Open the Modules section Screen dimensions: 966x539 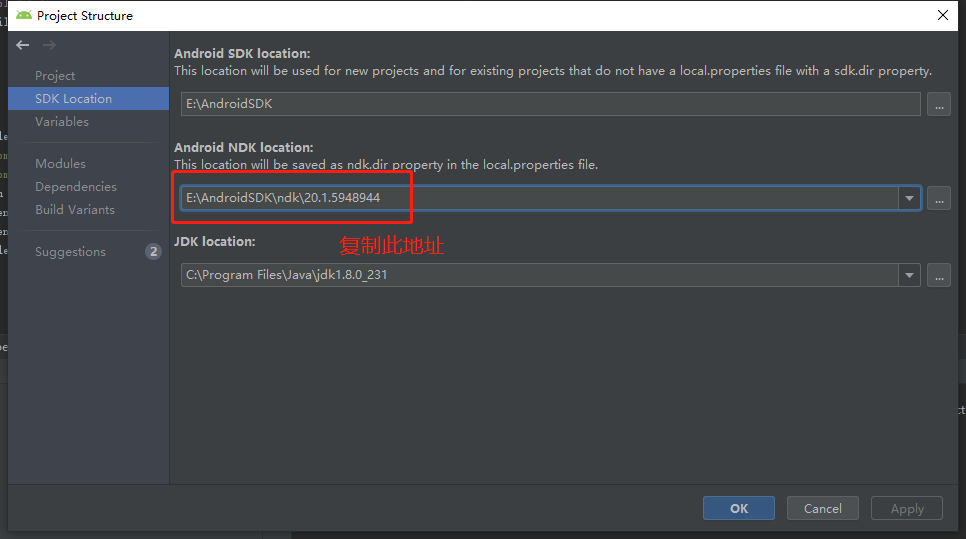(60, 164)
